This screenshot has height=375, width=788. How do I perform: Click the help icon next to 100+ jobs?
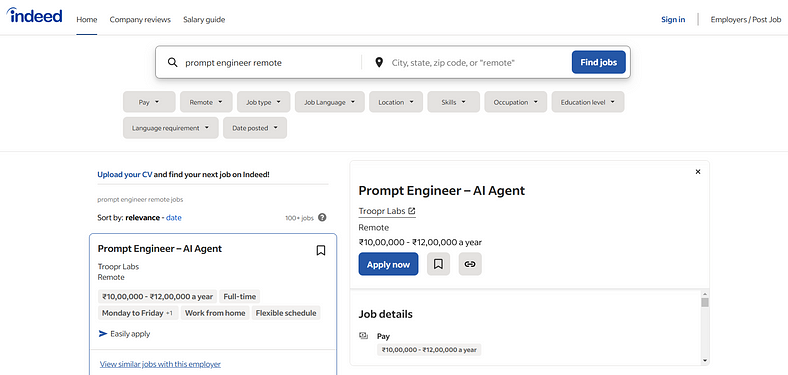tap(322, 218)
